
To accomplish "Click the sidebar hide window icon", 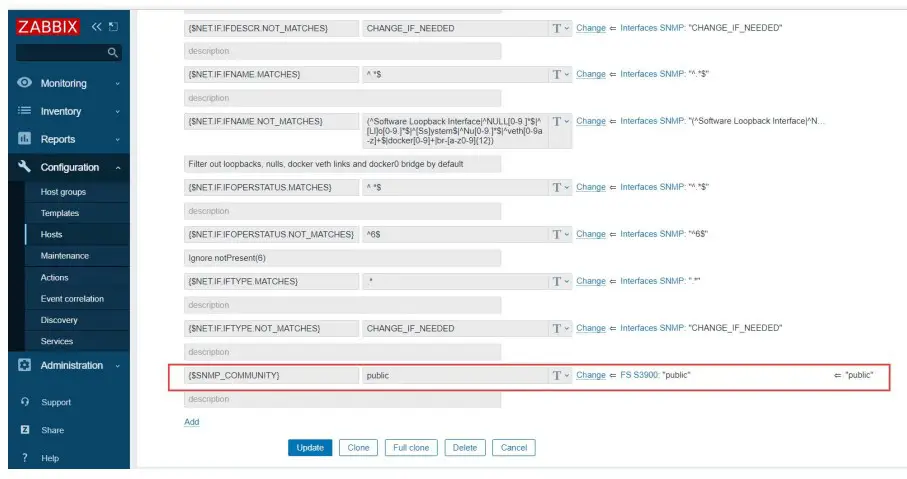I will 113,27.
